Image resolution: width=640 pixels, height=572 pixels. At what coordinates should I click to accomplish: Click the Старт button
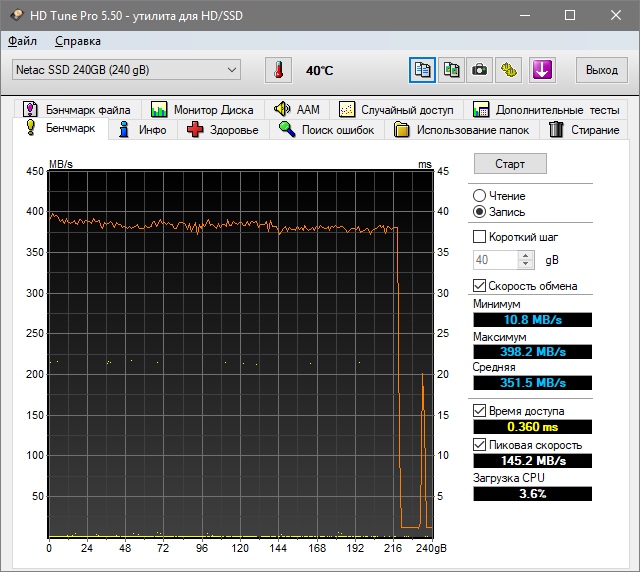coord(510,164)
